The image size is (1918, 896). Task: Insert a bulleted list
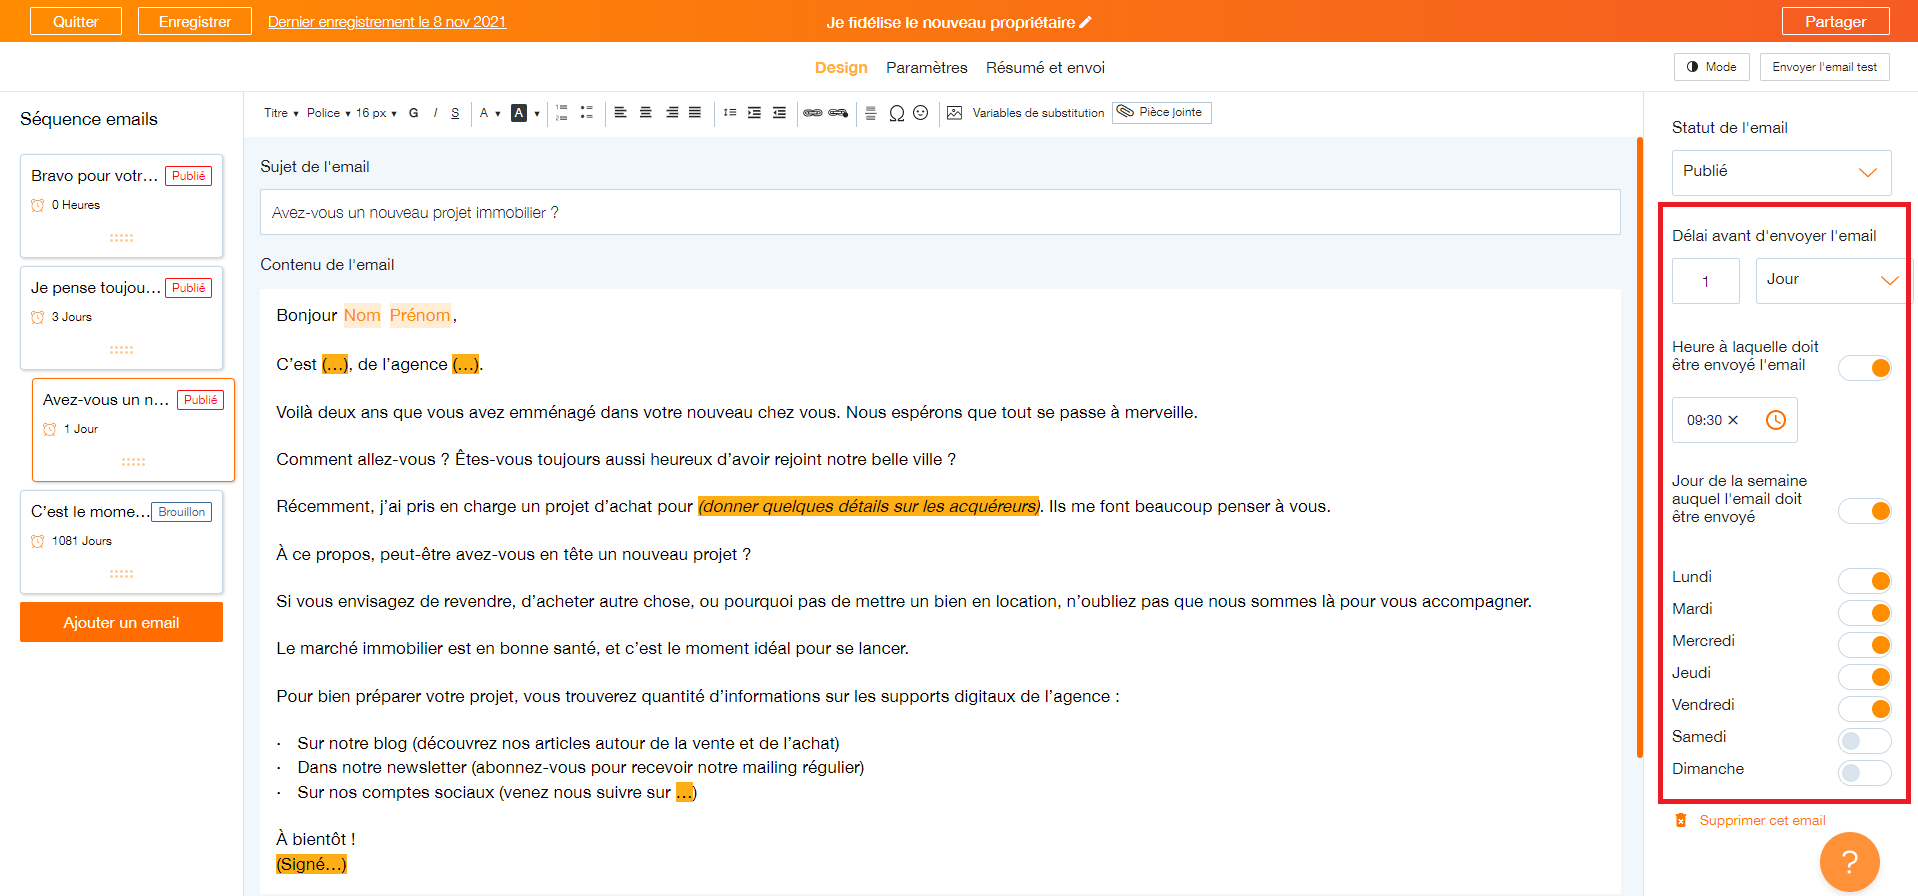[x=587, y=113]
